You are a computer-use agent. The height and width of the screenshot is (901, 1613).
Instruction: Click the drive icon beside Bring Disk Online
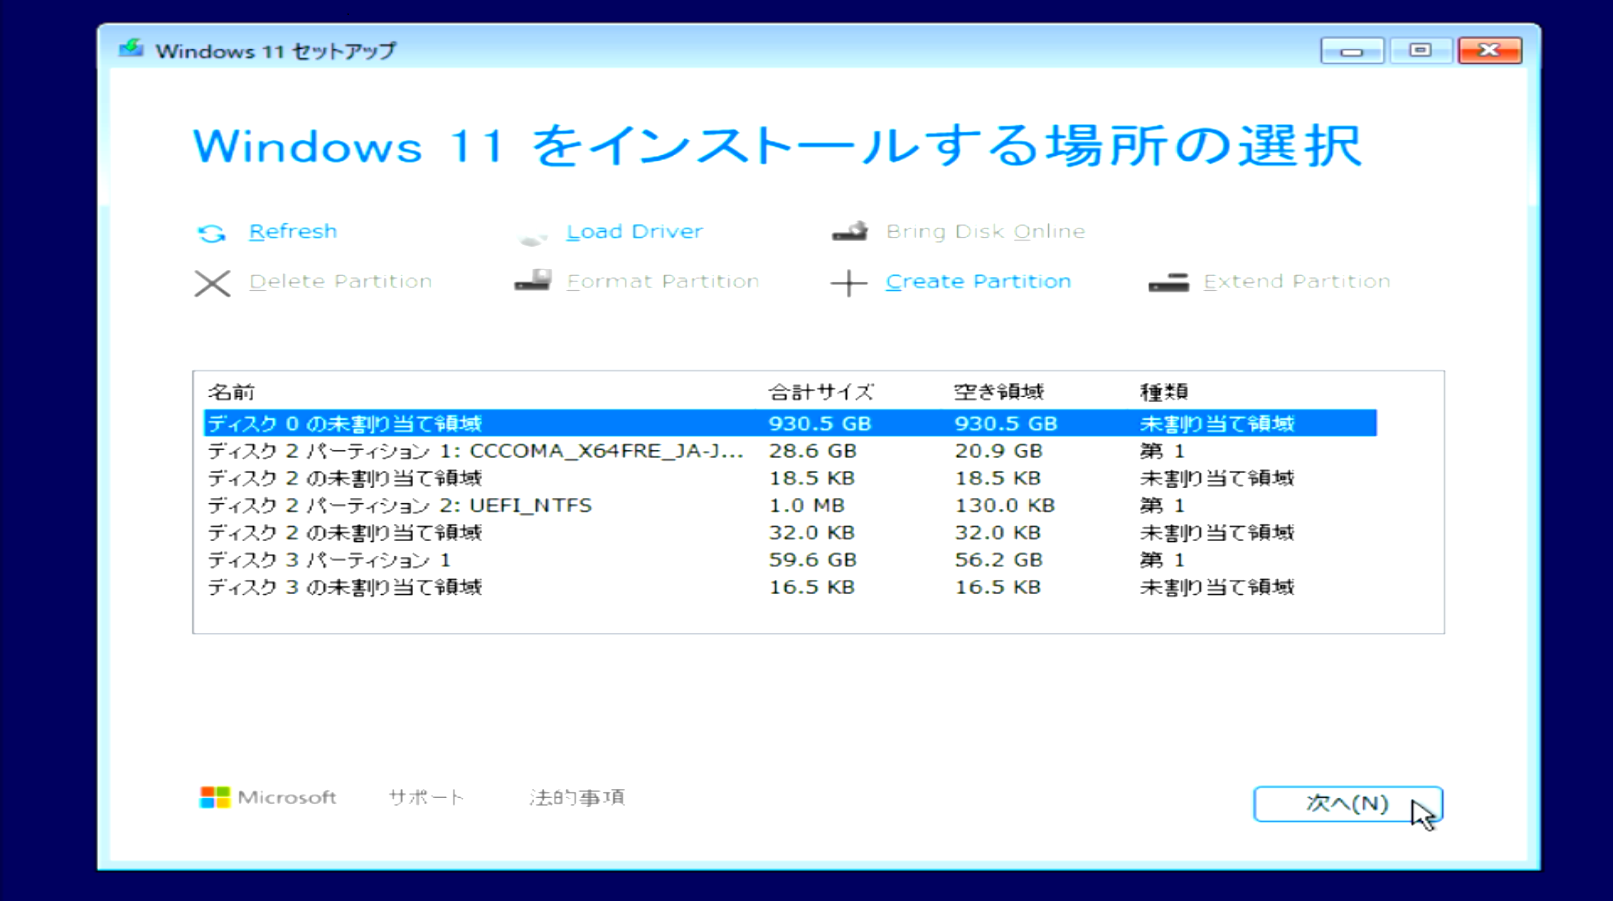850,232
